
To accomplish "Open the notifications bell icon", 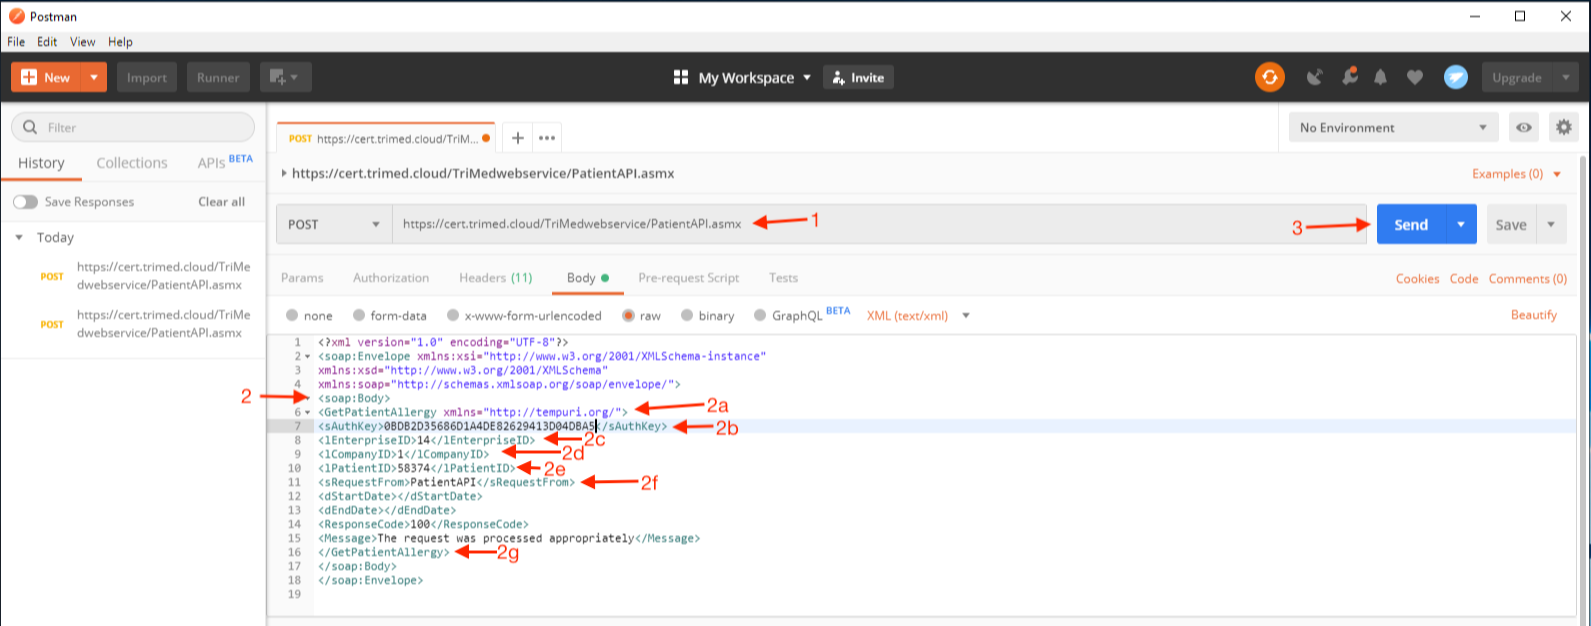I will click(x=1381, y=77).
